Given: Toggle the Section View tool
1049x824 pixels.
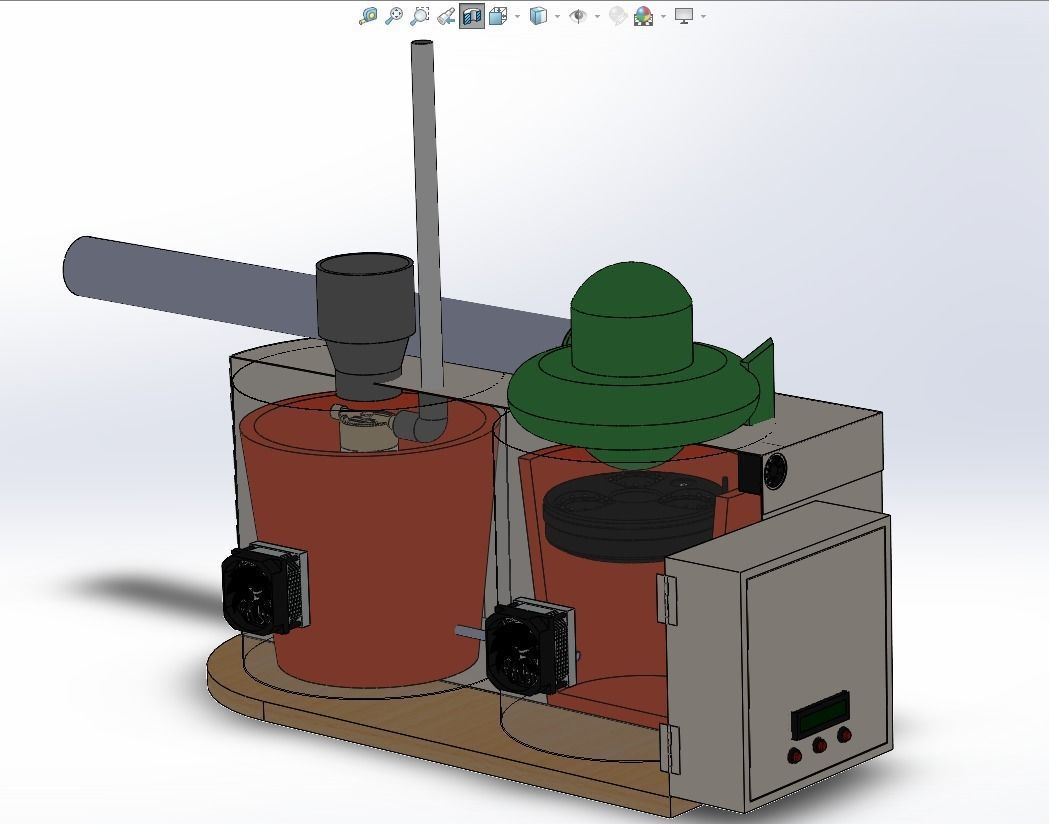Looking at the screenshot, I should (x=472, y=15).
